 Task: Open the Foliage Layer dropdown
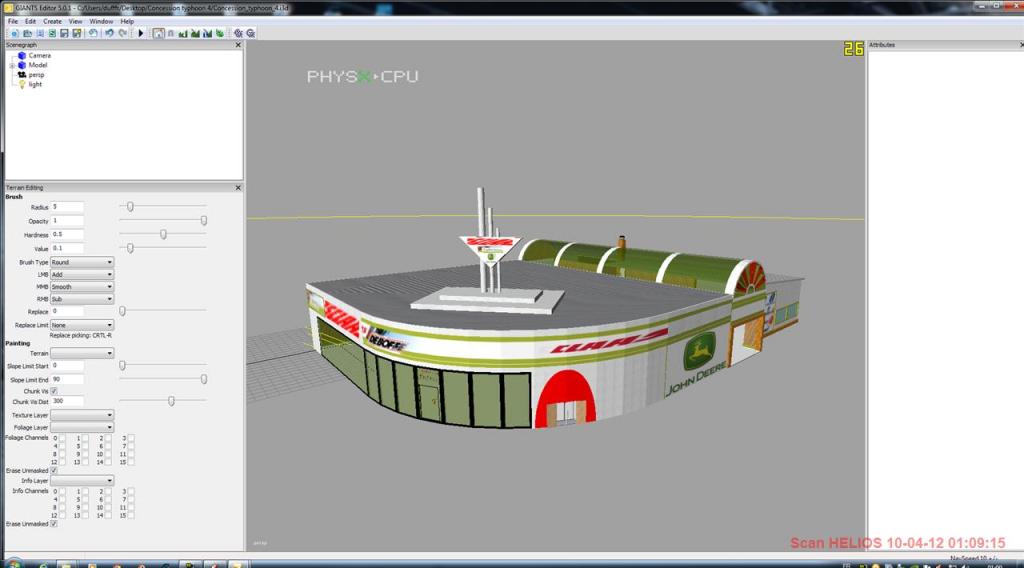tap(82, 428)
